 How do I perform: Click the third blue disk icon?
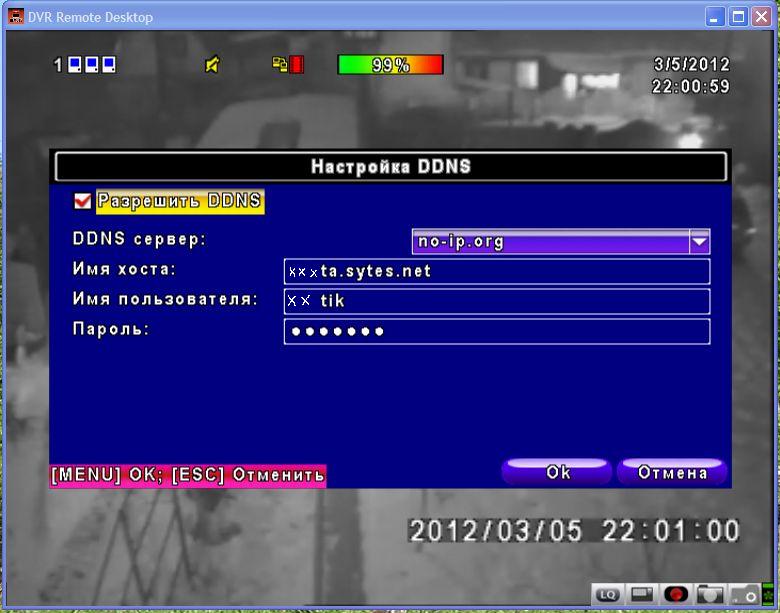pos(108,64)
